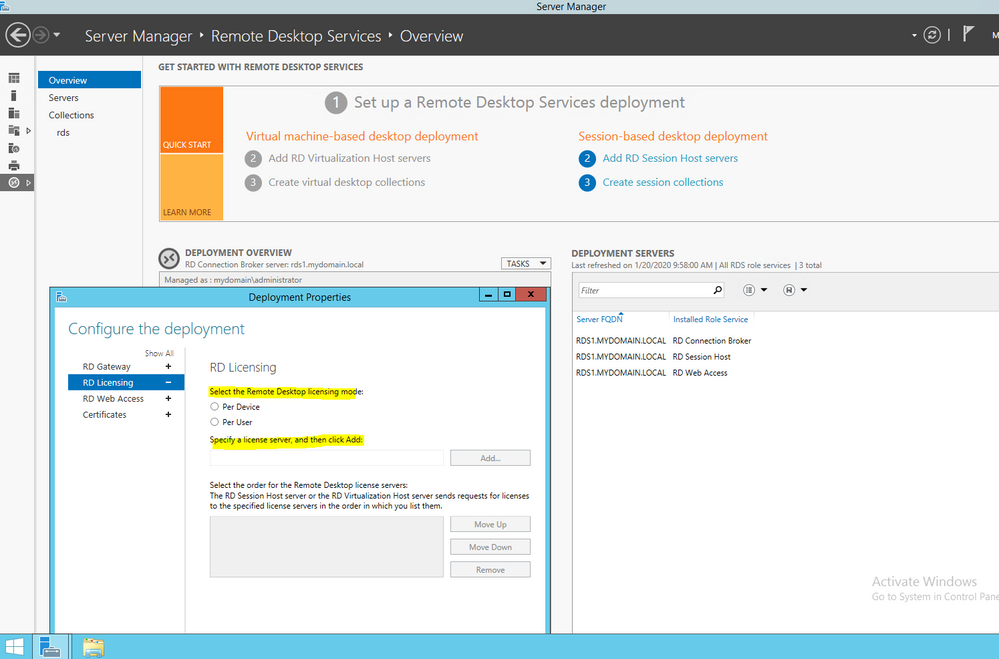The height and width of the screenshot is (659, 999).
Task: Sort by the Server FQDN column header
Action: click(x=600, y=319)
